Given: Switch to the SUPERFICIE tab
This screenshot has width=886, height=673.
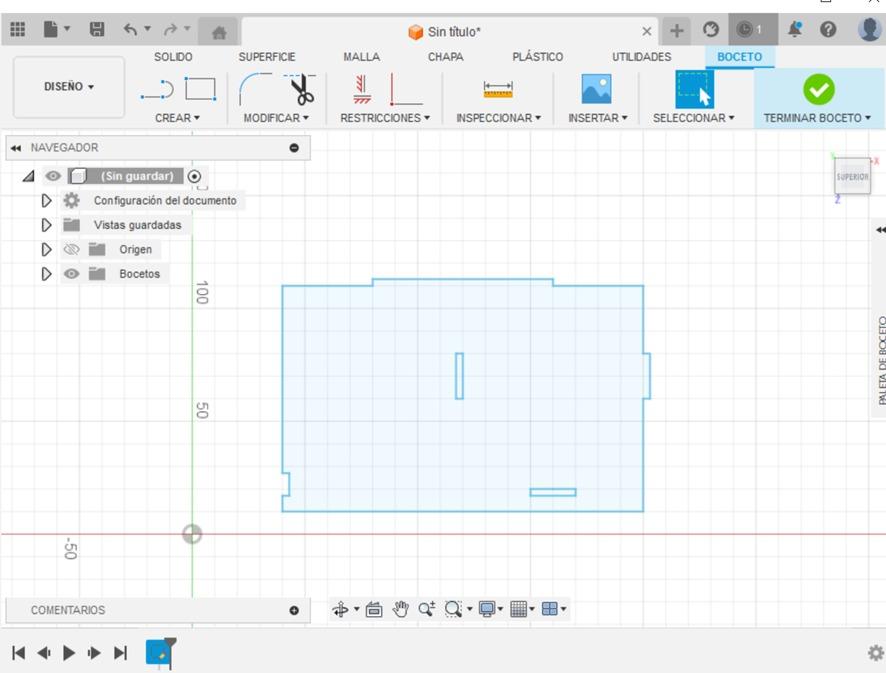Looking at the screenshot, I should click(267, 57).
